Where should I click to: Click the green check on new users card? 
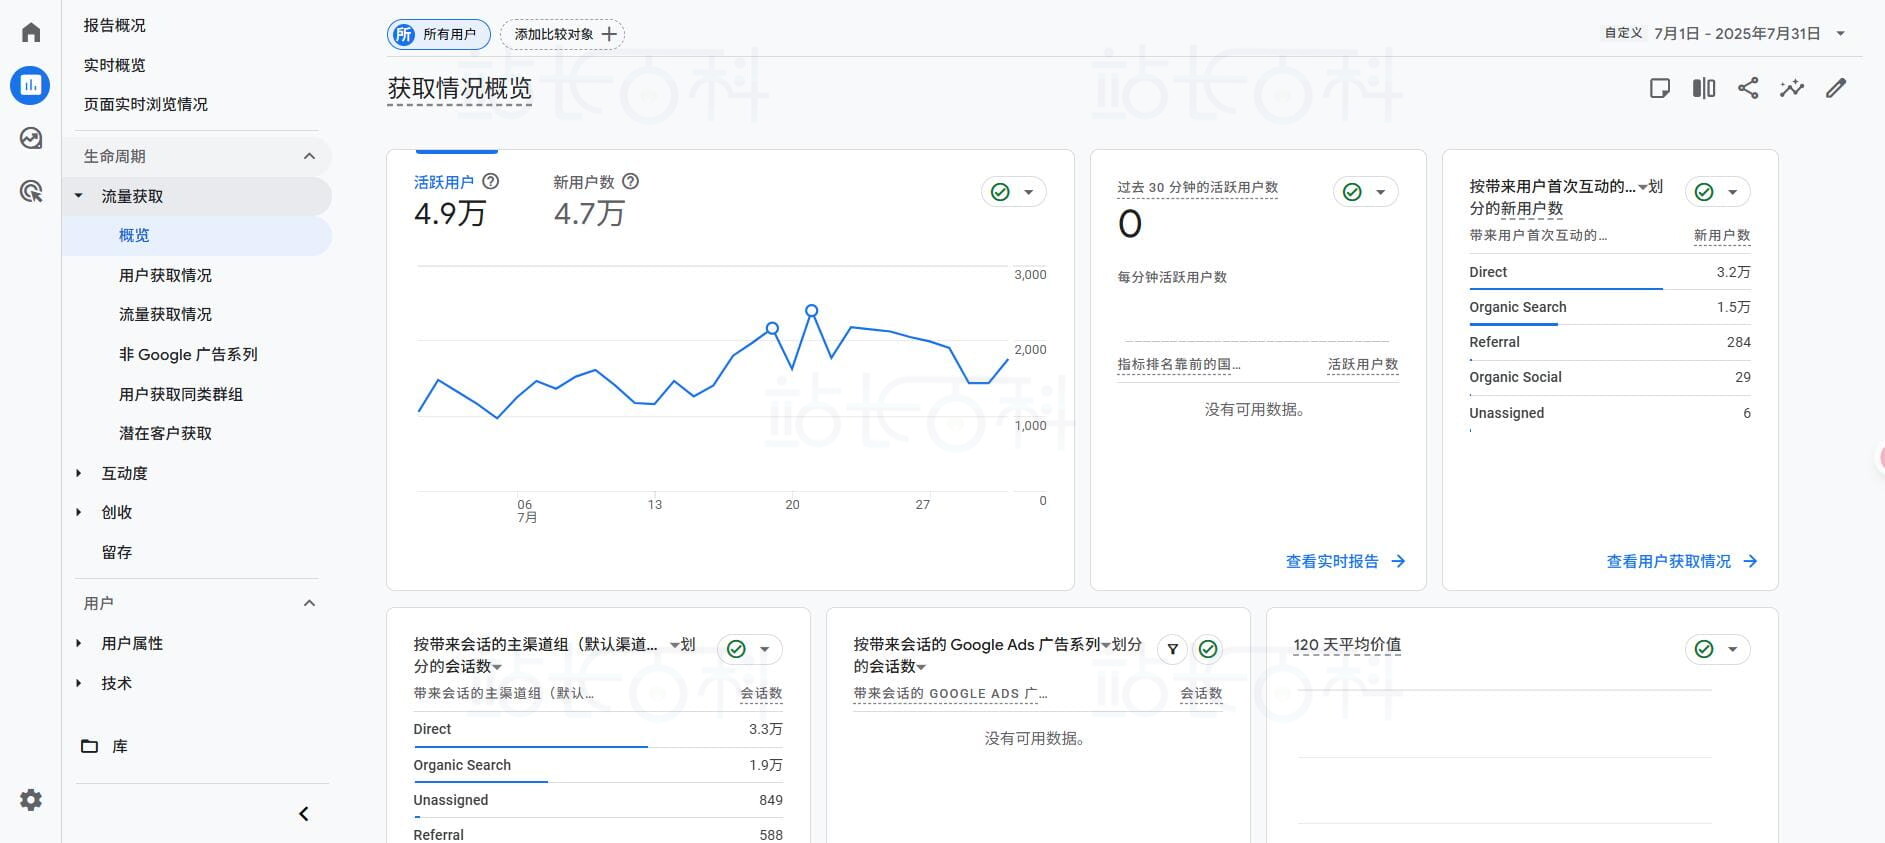[x=1704, y=192]
